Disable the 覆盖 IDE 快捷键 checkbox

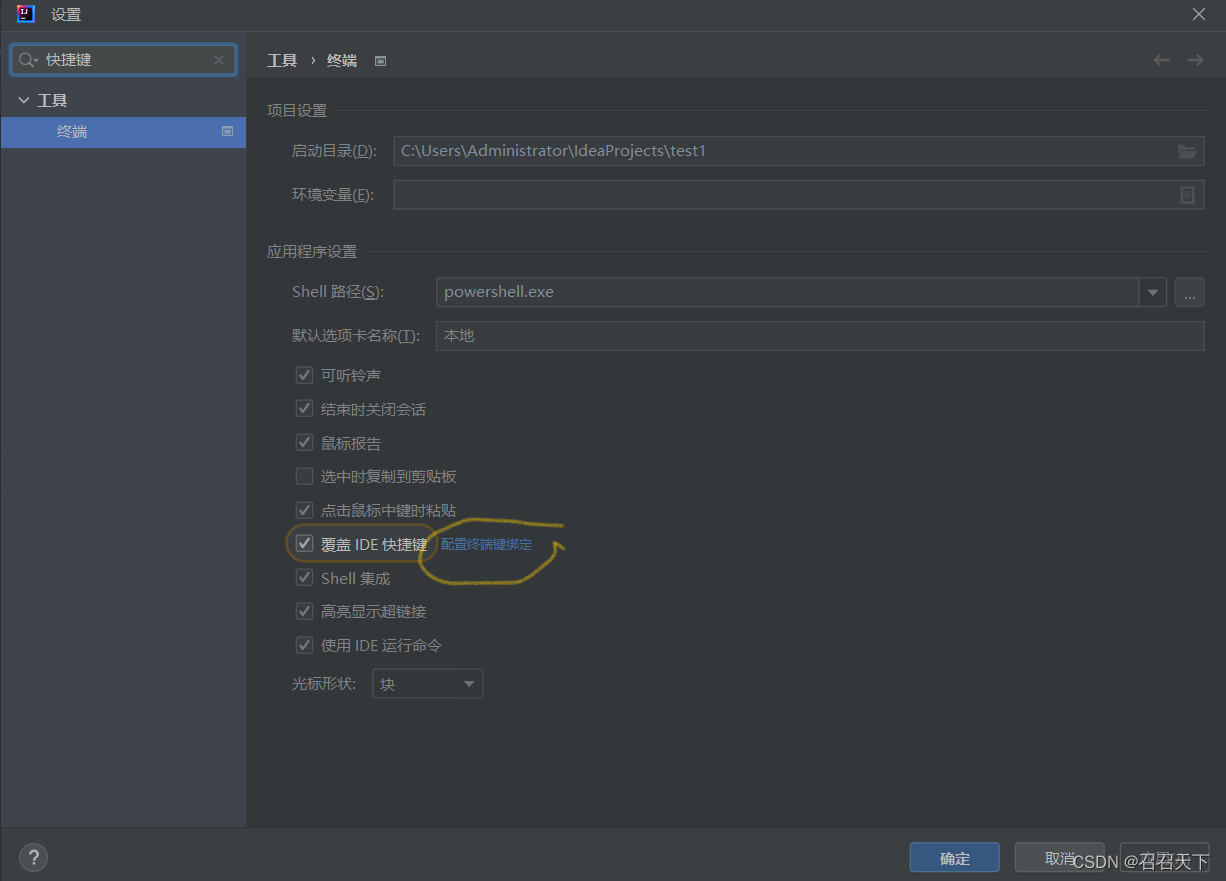tap(304, 543)
